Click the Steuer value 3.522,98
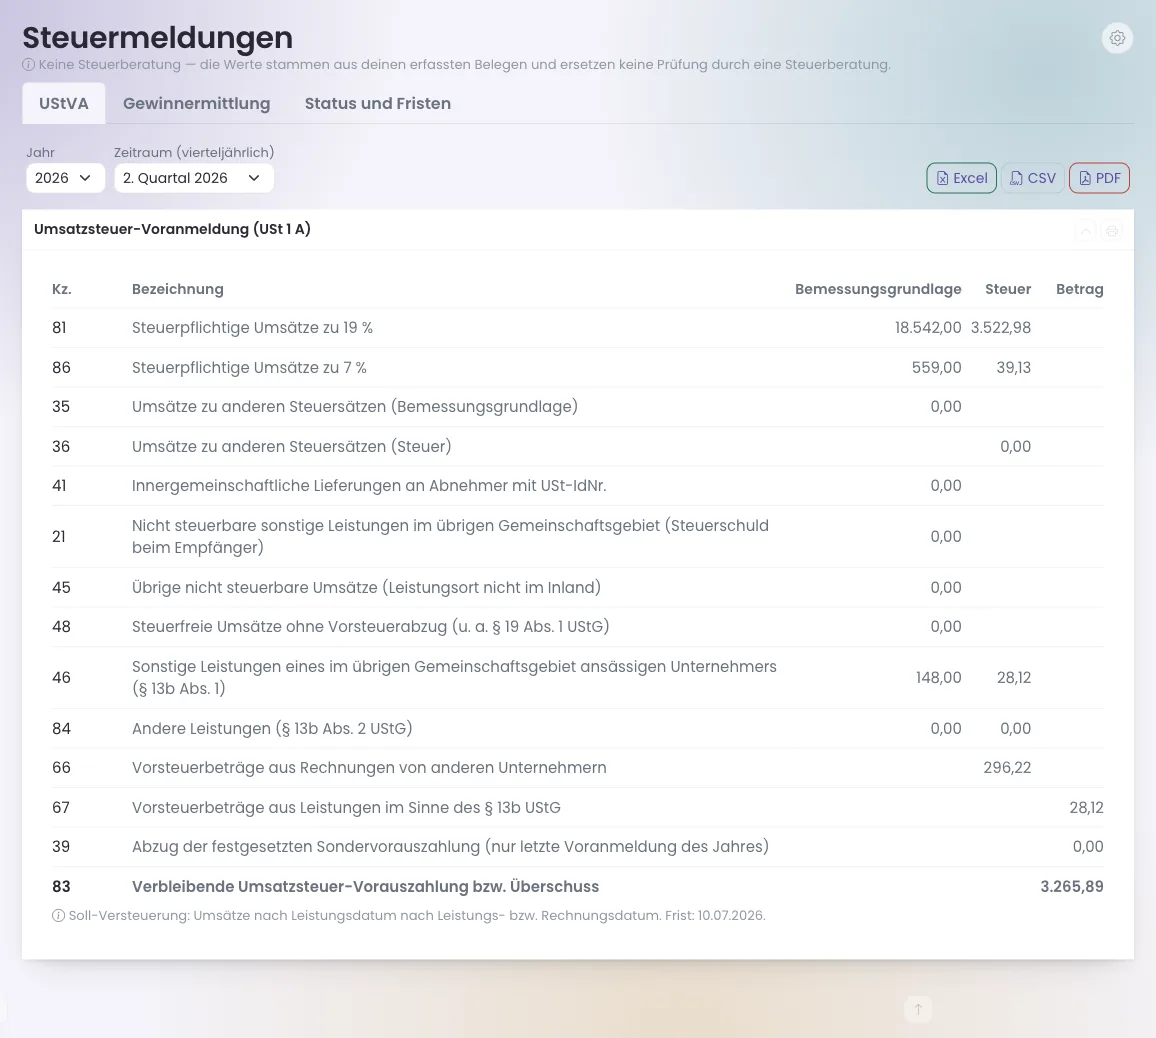Viewport: 1156px width, 1038px height. [1000, 328]
